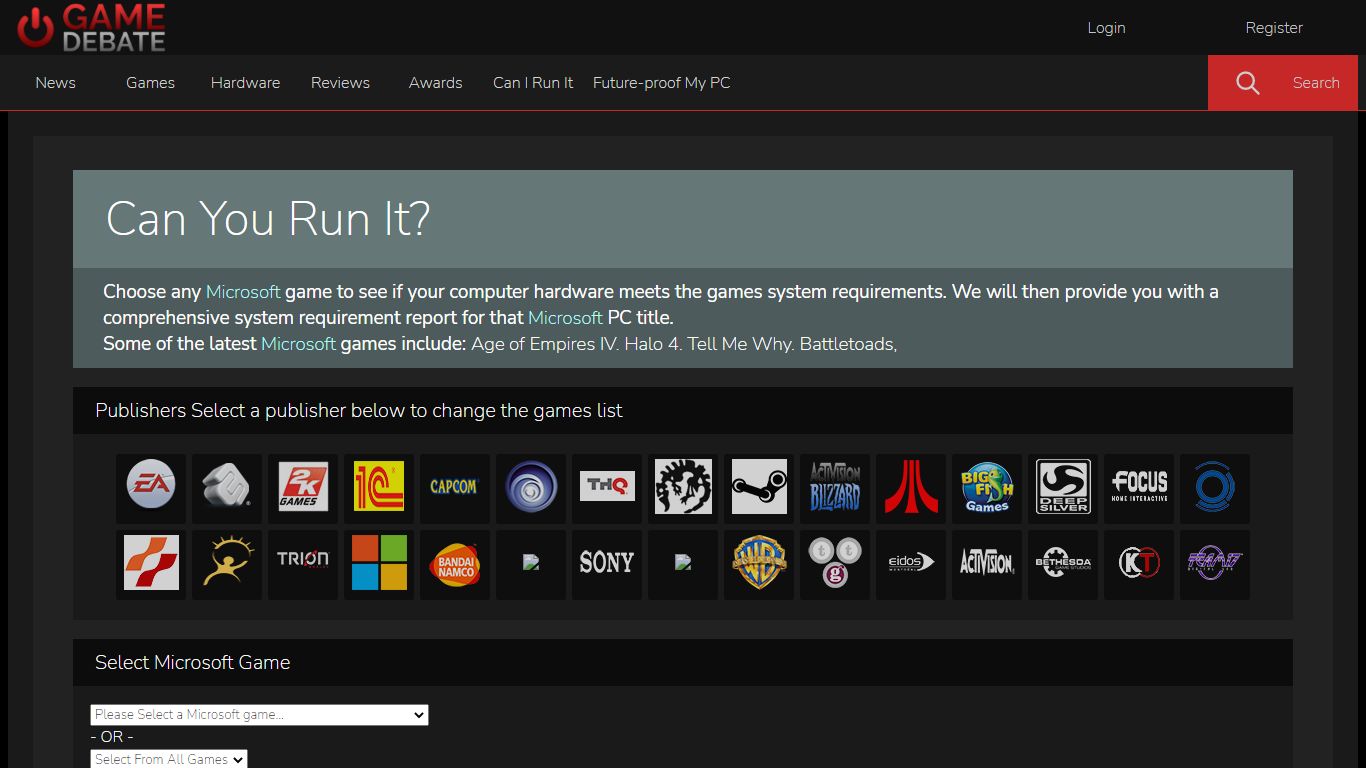Choose the Ubisoft swirl logo
Screen dimensions: 1366x768
click(x=531, y=487)
